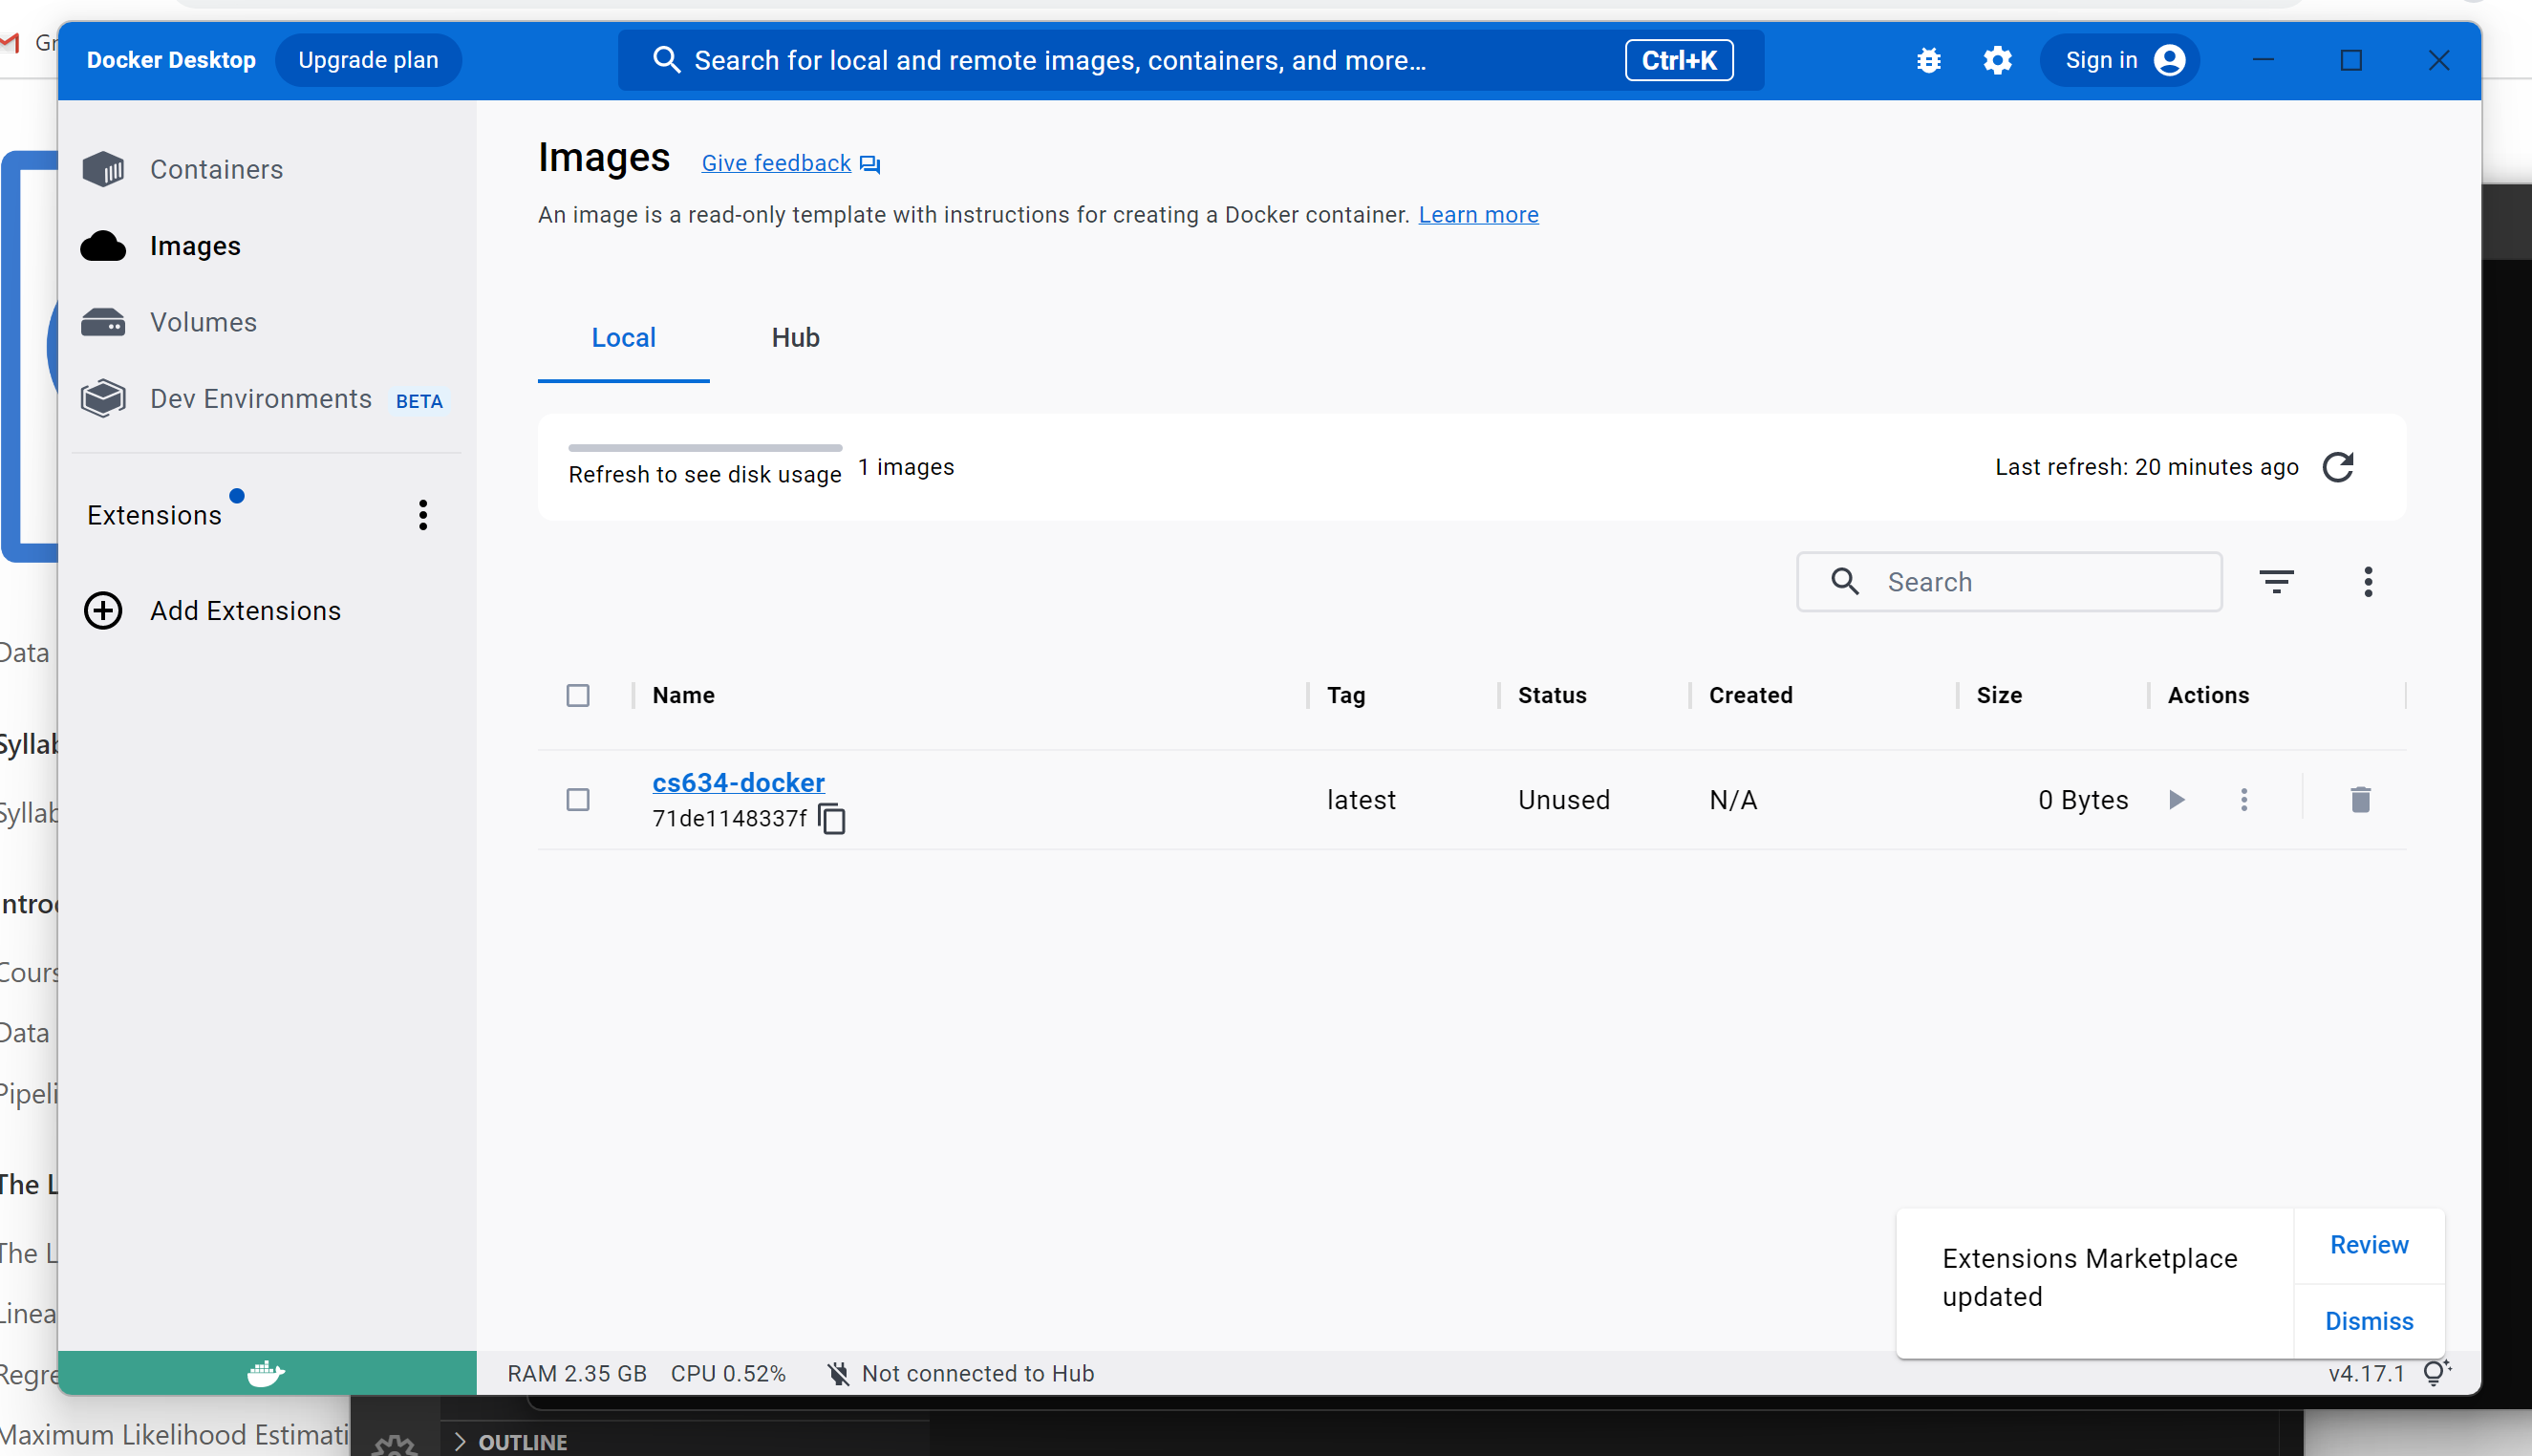Click the disk usage progress bar
The image size is (2532, 1456).
705,448
